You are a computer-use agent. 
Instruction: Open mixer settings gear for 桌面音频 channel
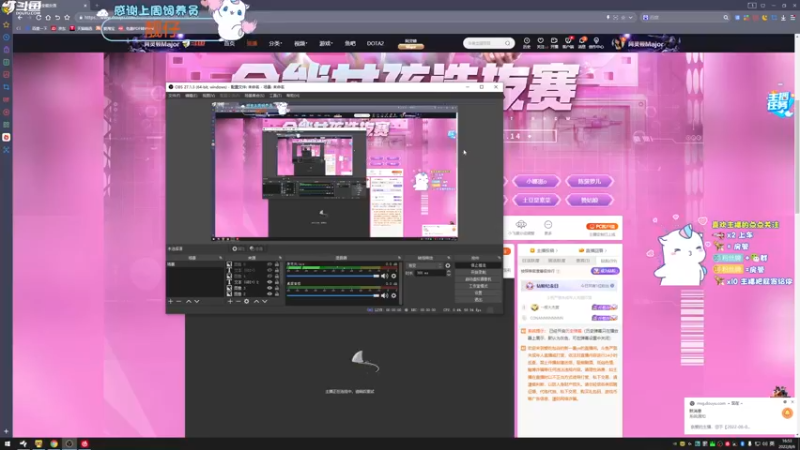pos(393,295)
